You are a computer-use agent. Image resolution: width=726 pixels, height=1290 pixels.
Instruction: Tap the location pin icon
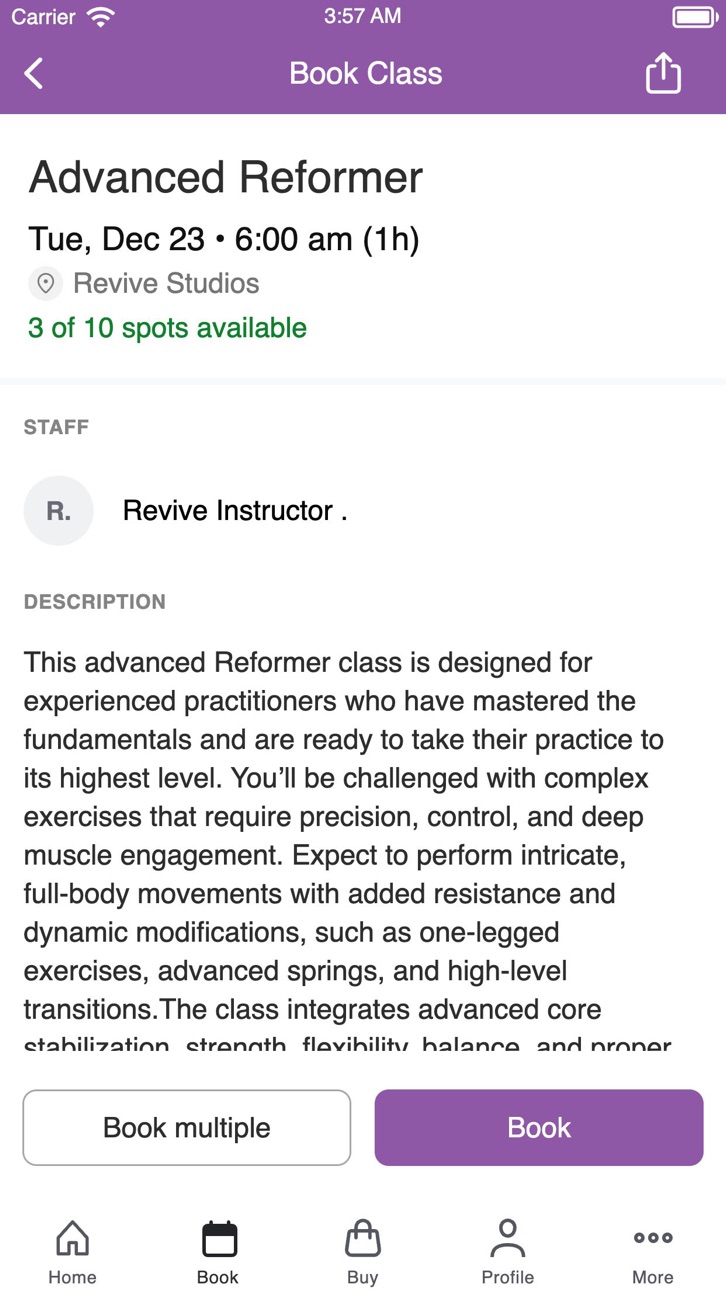[x=45, y=284]
